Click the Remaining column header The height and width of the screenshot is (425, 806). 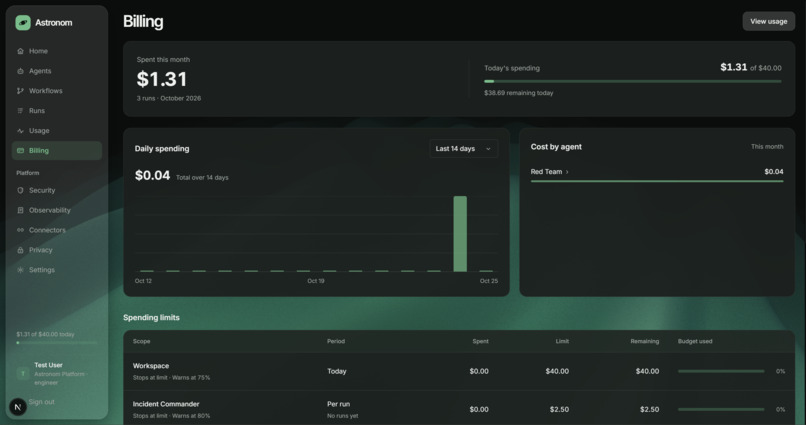645,341
